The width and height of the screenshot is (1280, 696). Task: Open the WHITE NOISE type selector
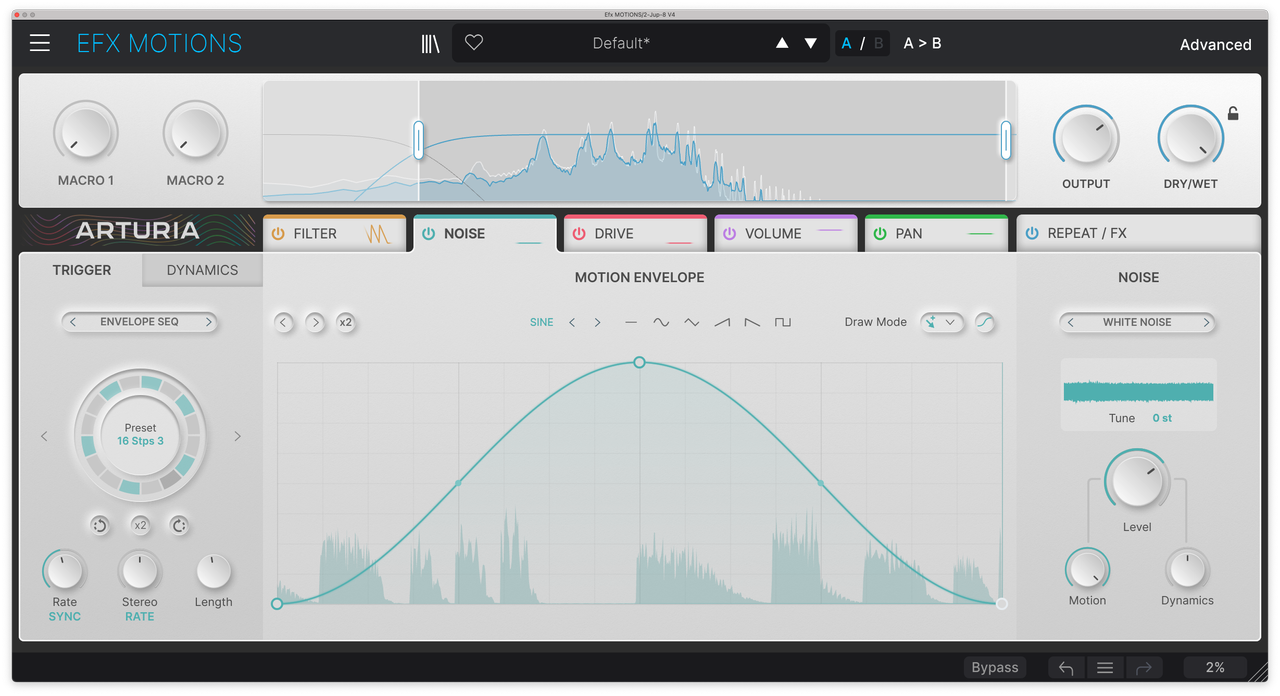click(x=1138, y=322)
